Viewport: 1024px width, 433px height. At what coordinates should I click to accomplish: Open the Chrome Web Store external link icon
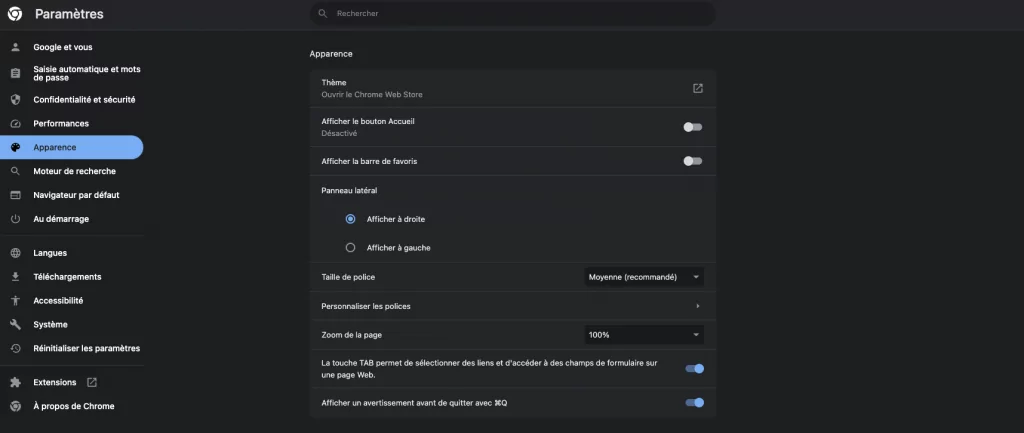tap(698, 88)
